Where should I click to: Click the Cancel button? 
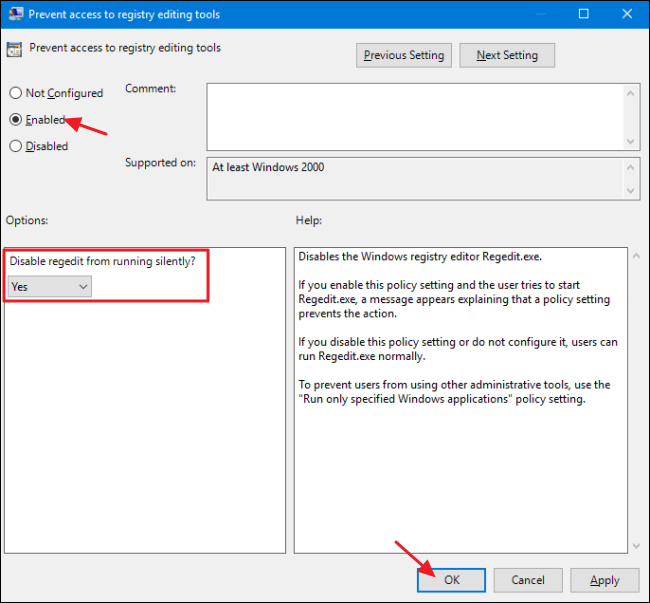click(528, 580)
